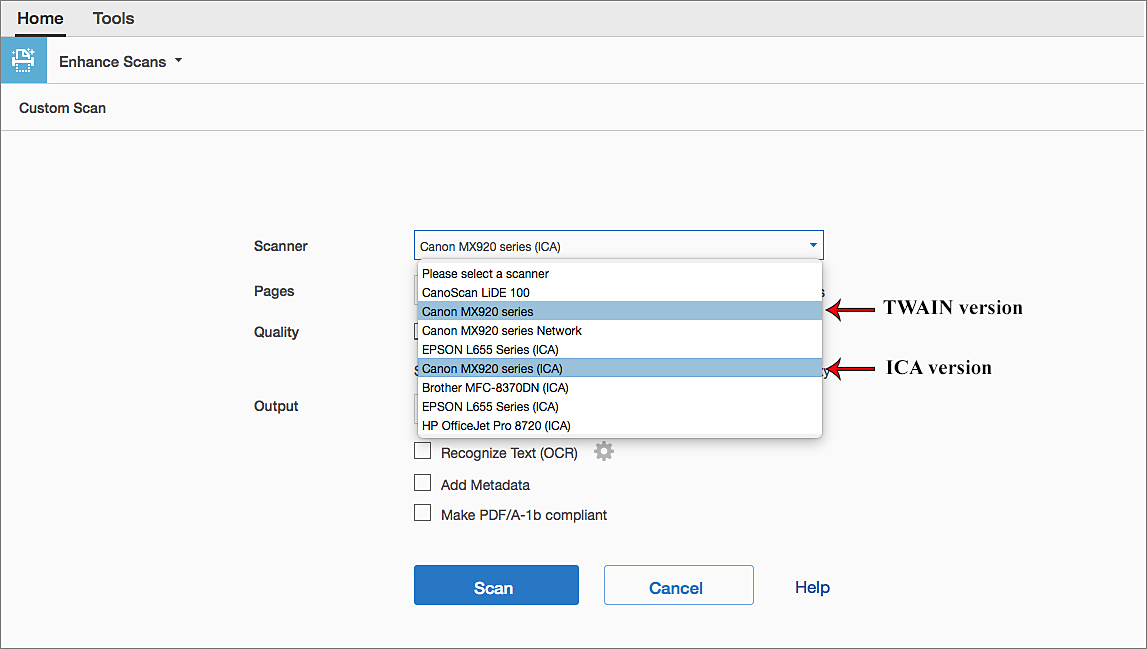Cancel the custom scan

click(x=678, y=587)
